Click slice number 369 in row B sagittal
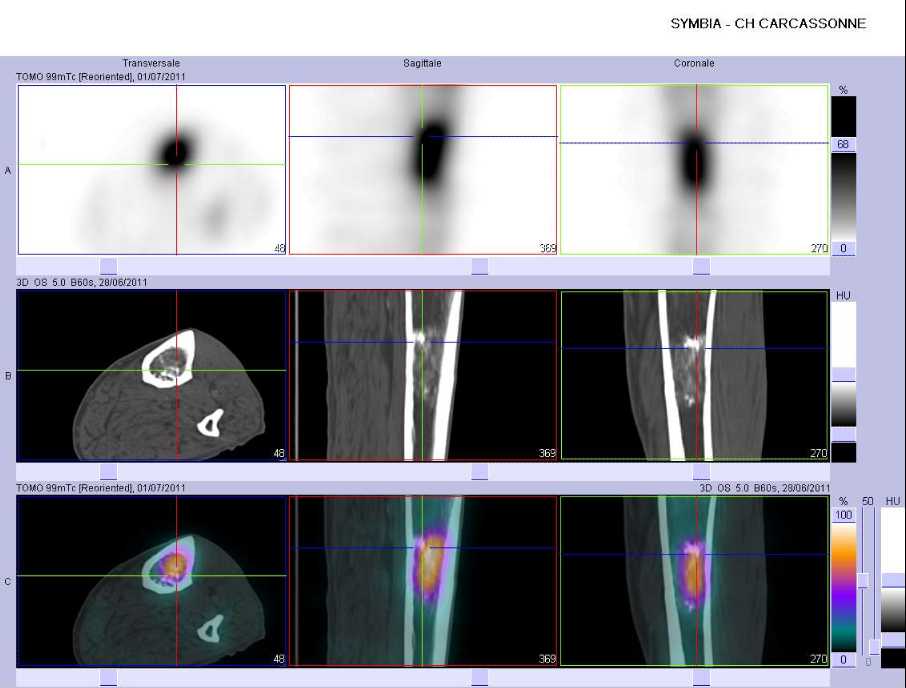Screen dimensions: 906x688 (547, 453)
